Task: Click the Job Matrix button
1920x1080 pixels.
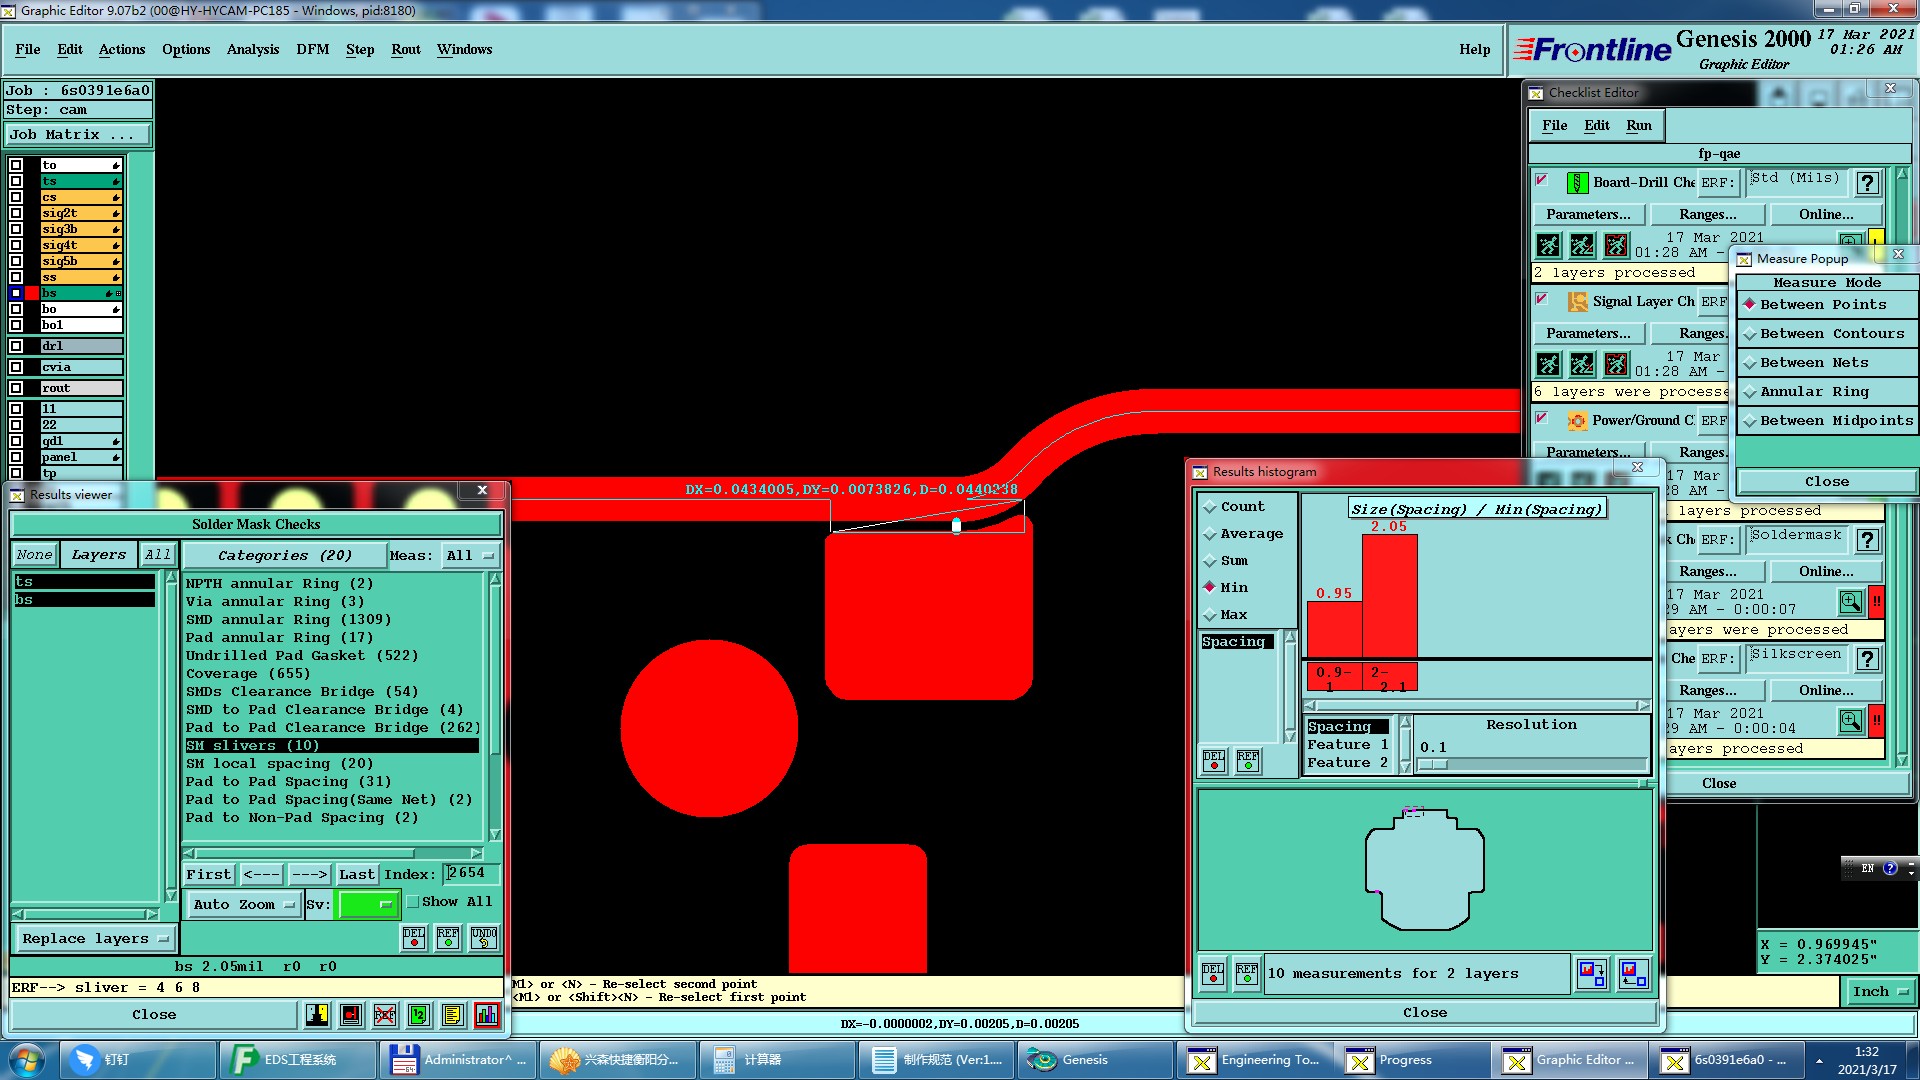Action: 78,135
